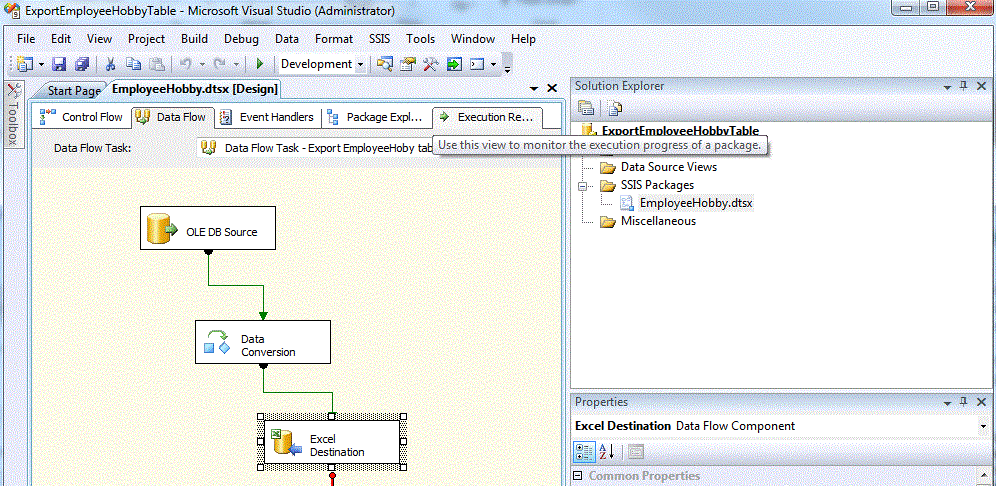Toggle Alphabetical sort in Properties panel
Image resolution: width=999 pixels, height=486 pixels.
click(x=607, y=452)
